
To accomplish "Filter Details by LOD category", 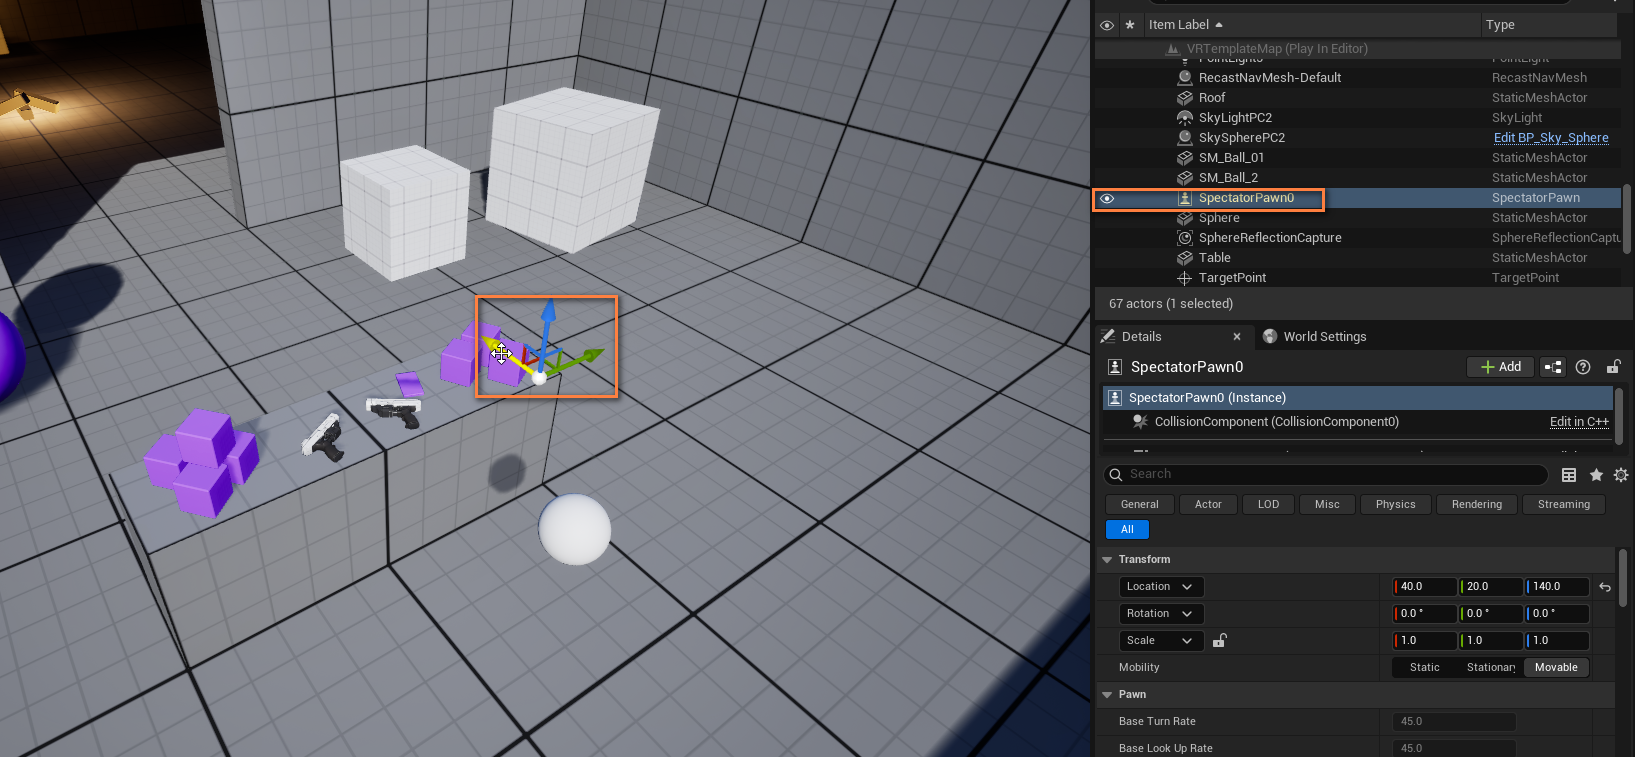I will click(1268, 505).
